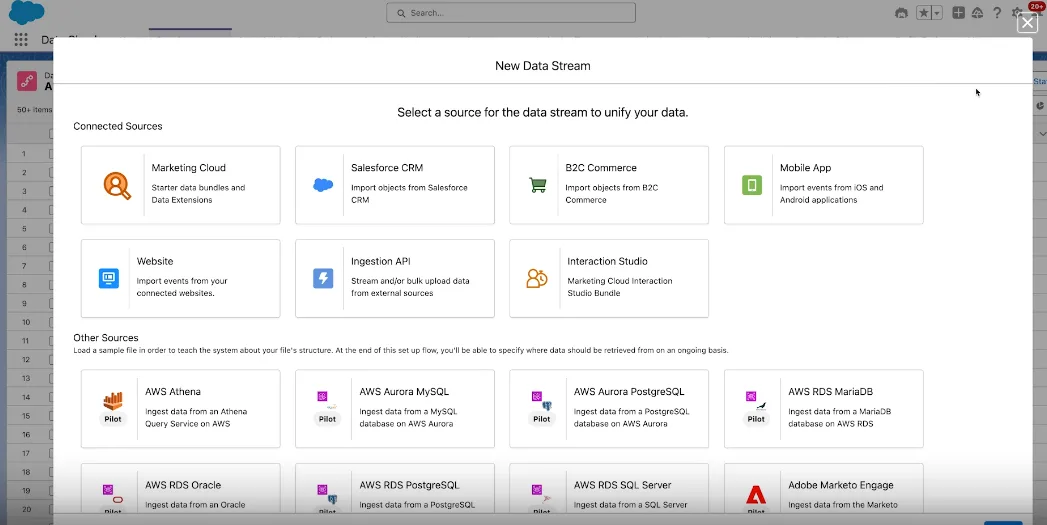Pick the Interaction Studio person-clock icon
This screenshot has height=525, width=1047.
537,279
